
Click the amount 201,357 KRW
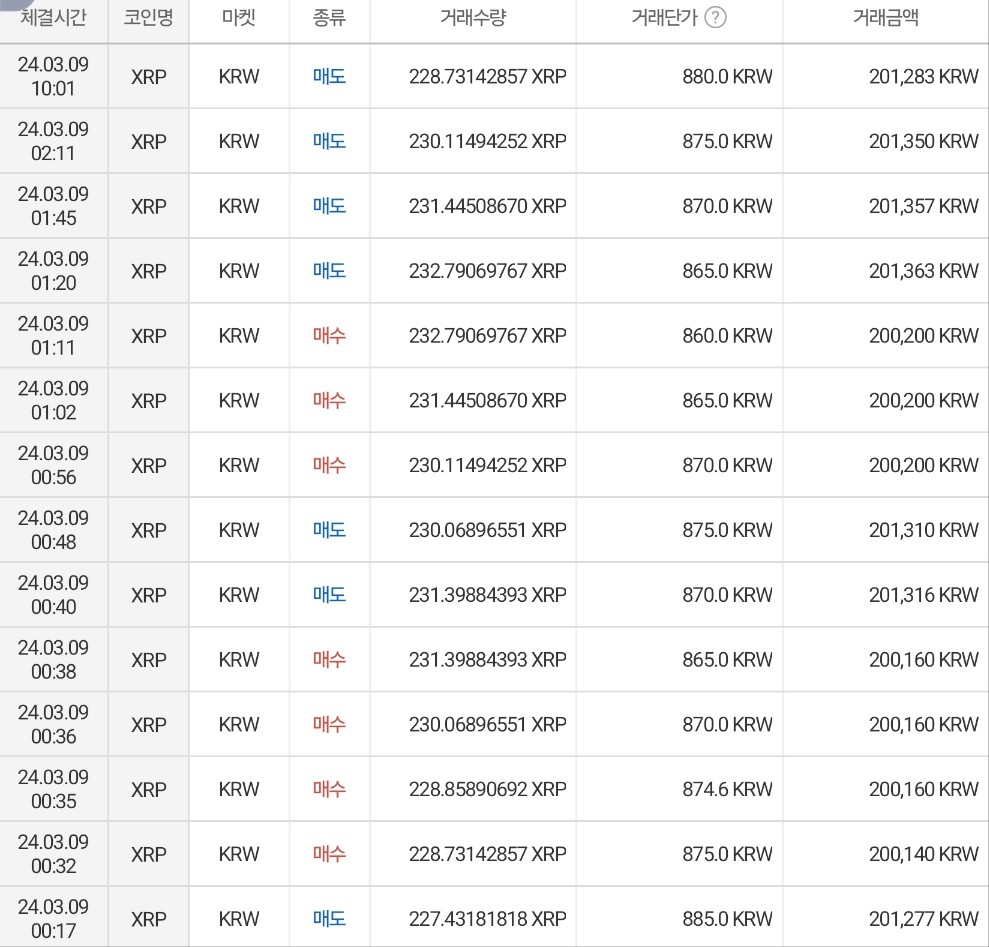[923, 206]
